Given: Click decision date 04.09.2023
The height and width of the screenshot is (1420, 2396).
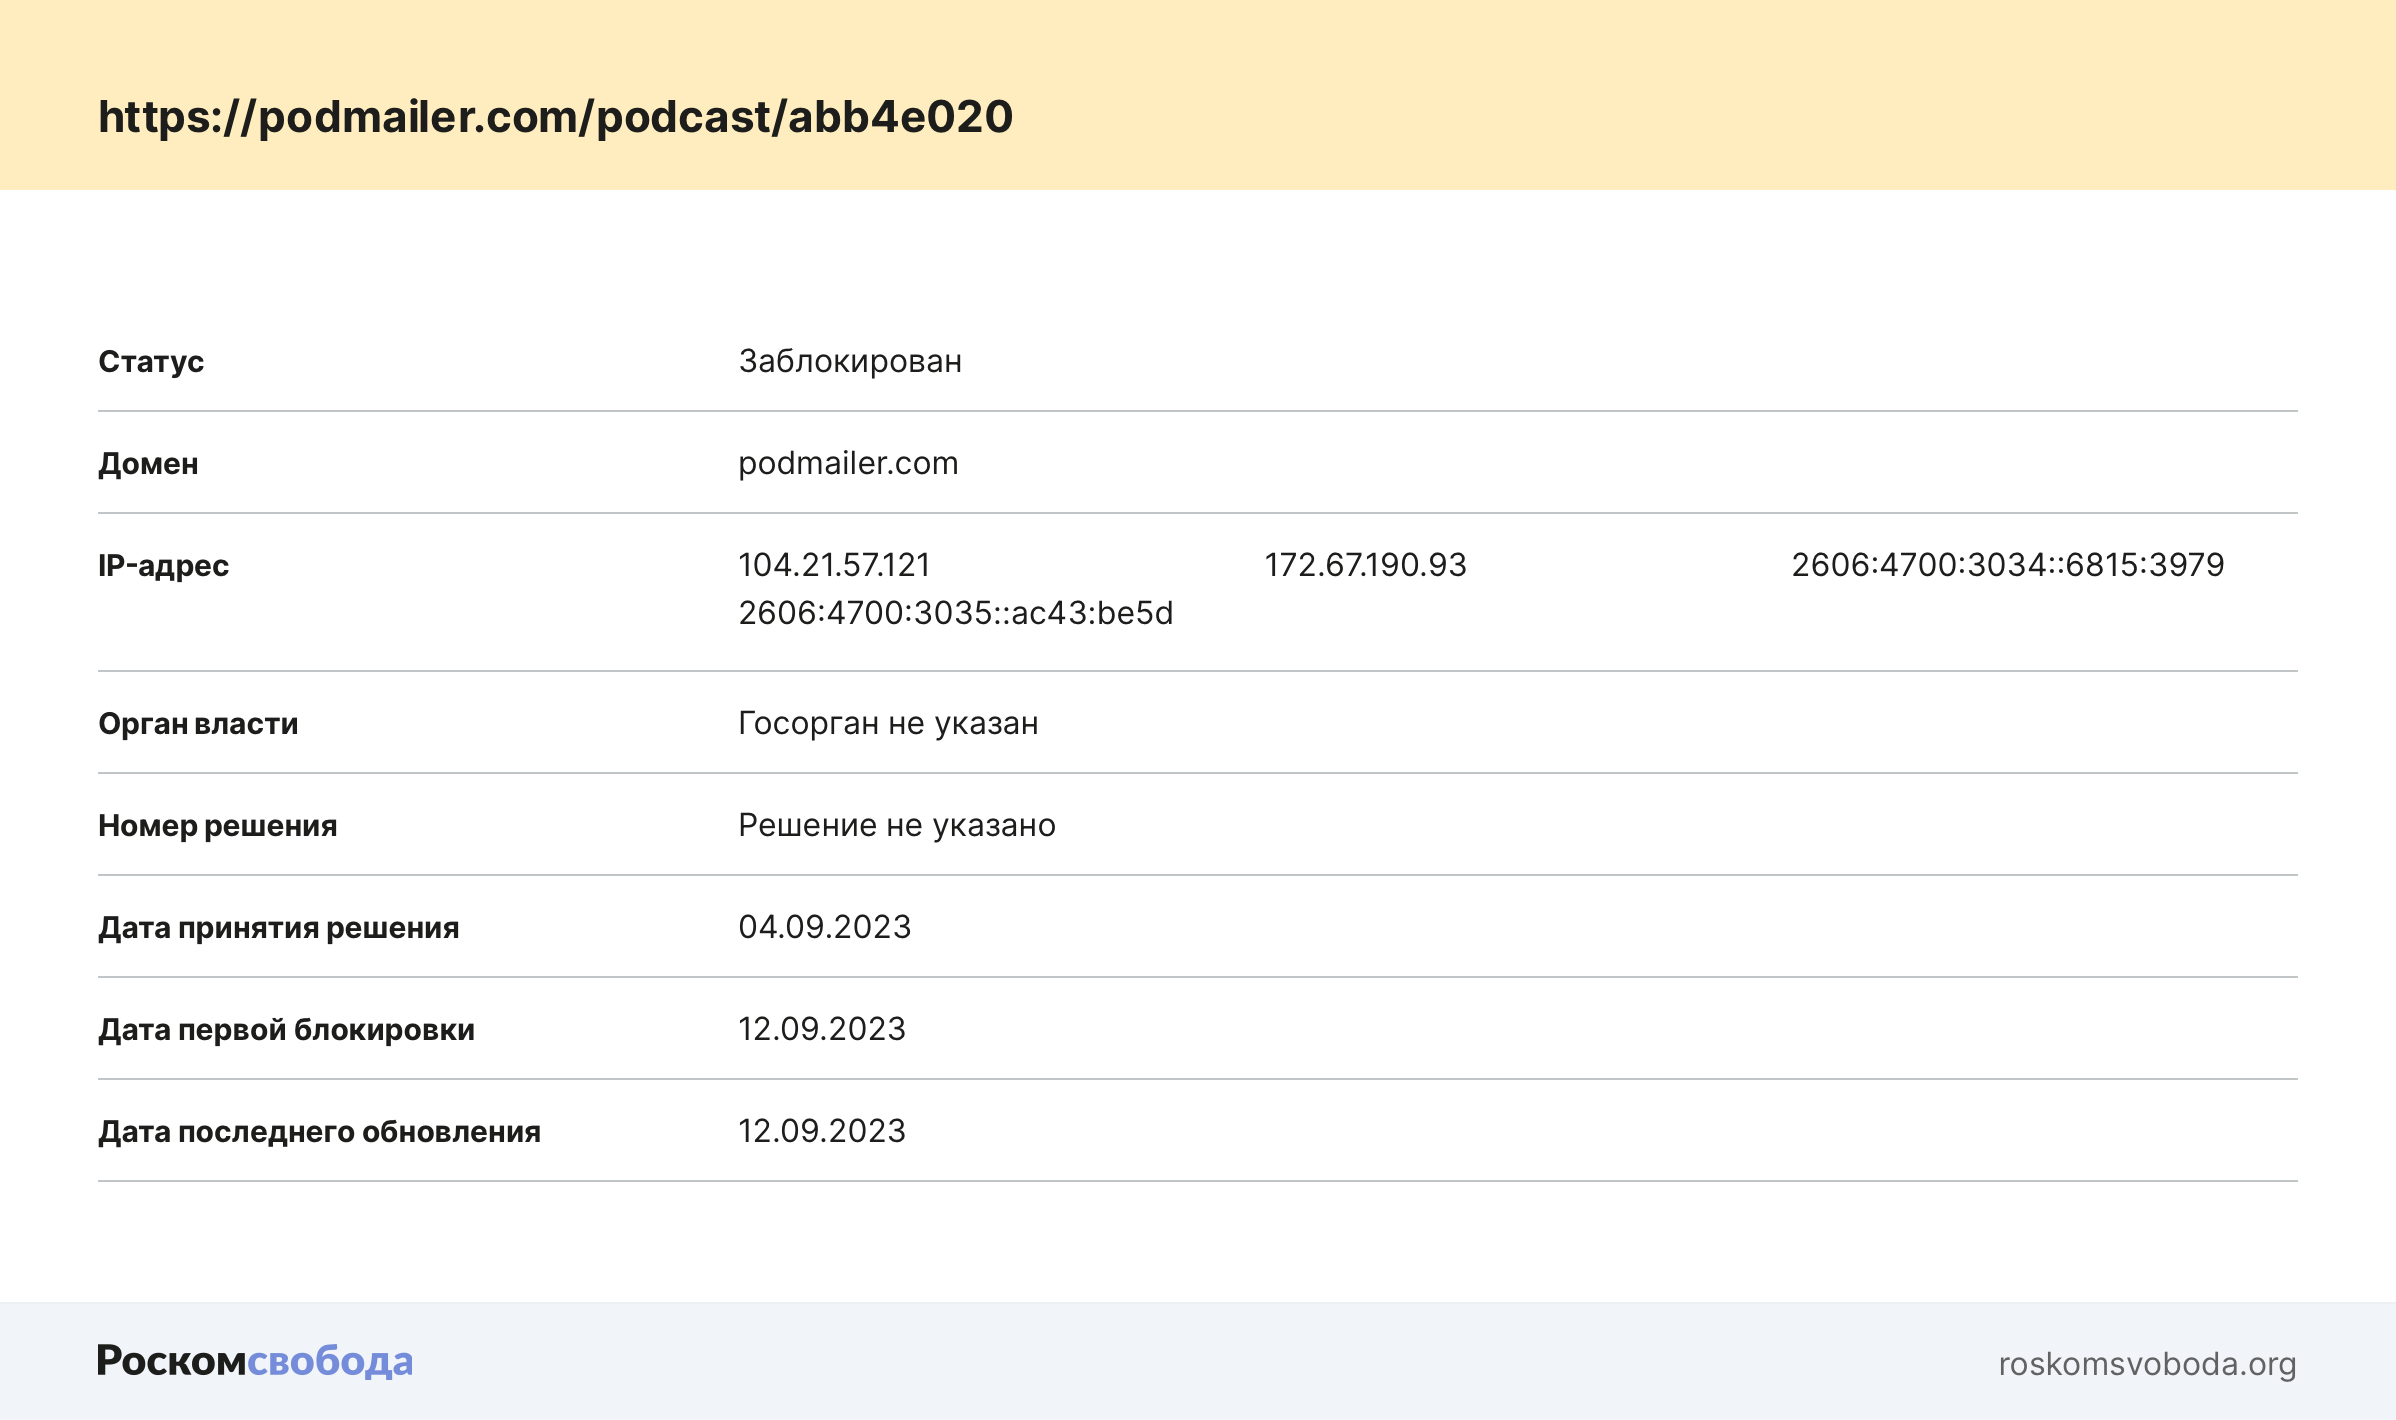Looking at the screenshot, I should (824, 927).
